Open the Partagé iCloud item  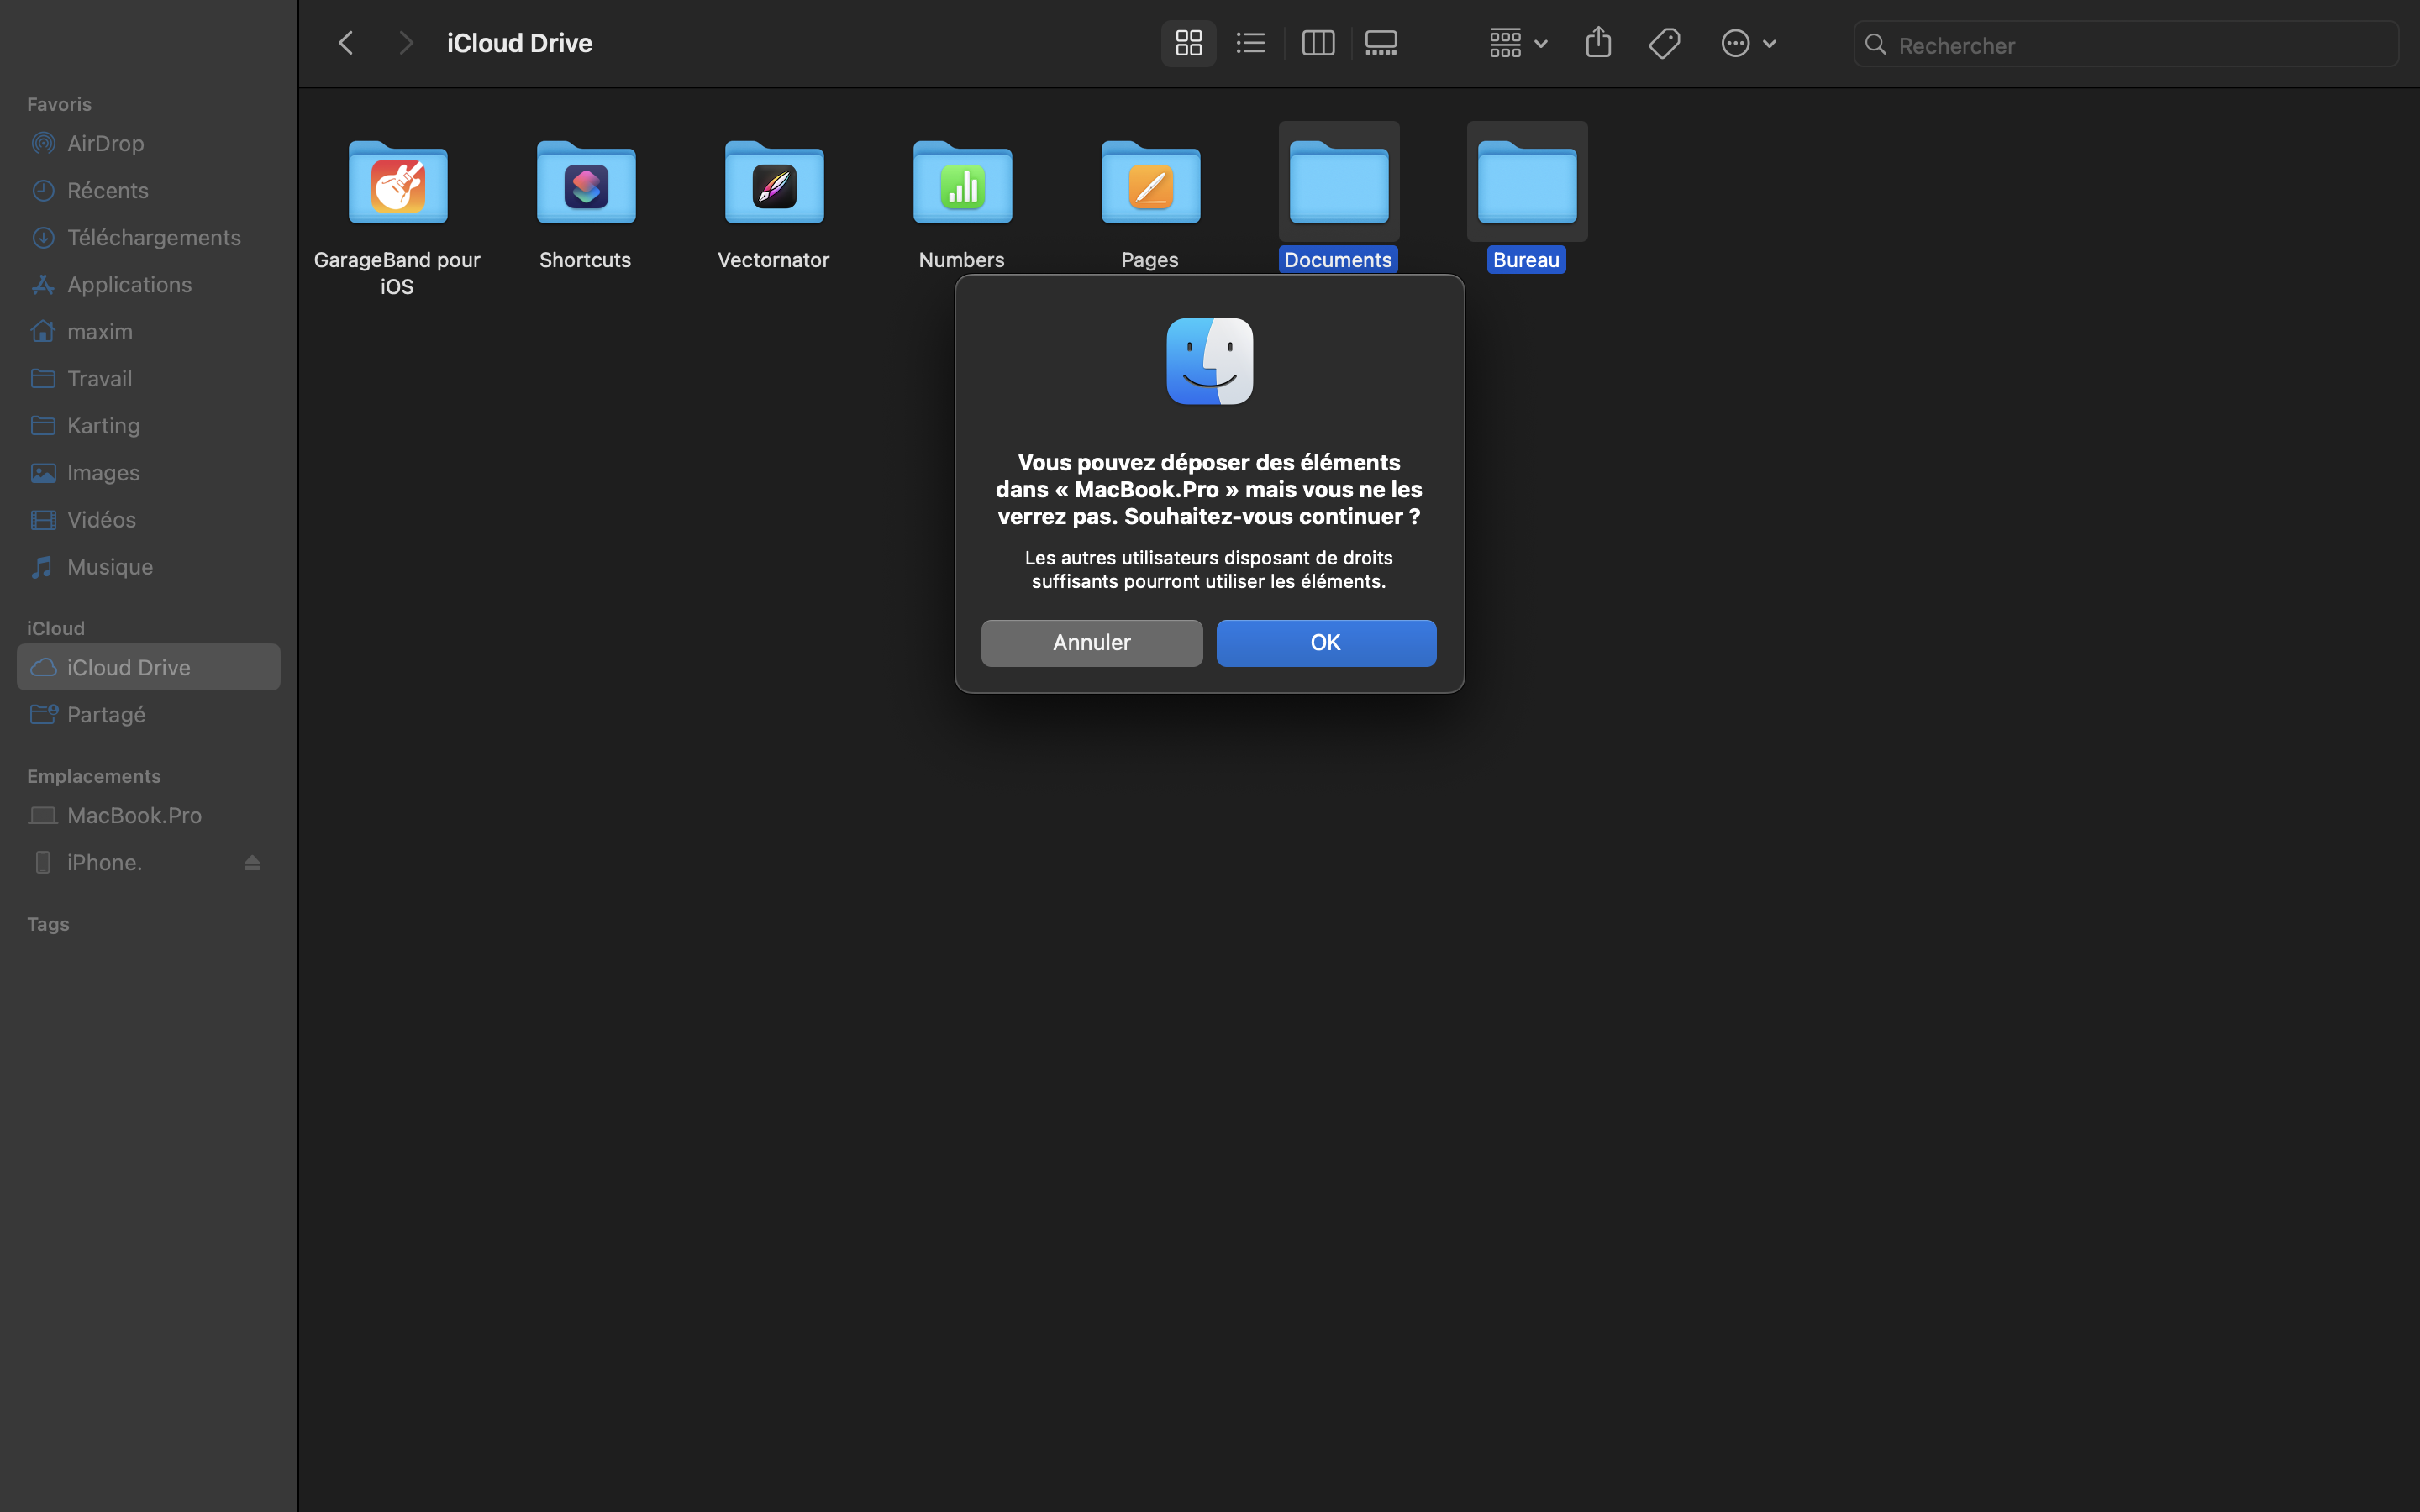click(x=106, y=714)
